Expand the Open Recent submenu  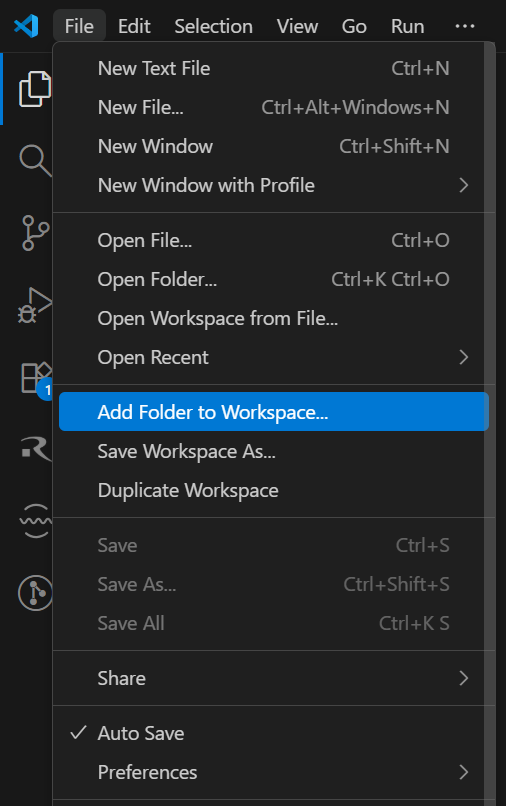[x=274, y=357]
